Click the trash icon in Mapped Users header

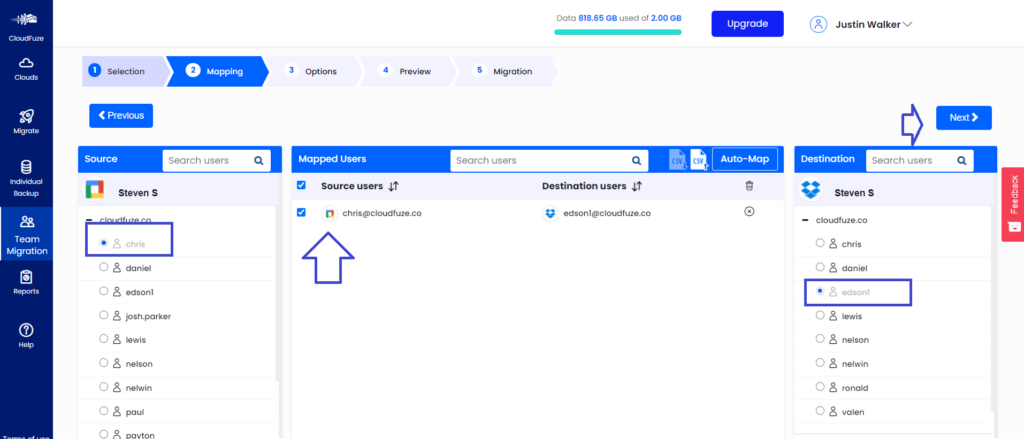click(x=750, y=186)
